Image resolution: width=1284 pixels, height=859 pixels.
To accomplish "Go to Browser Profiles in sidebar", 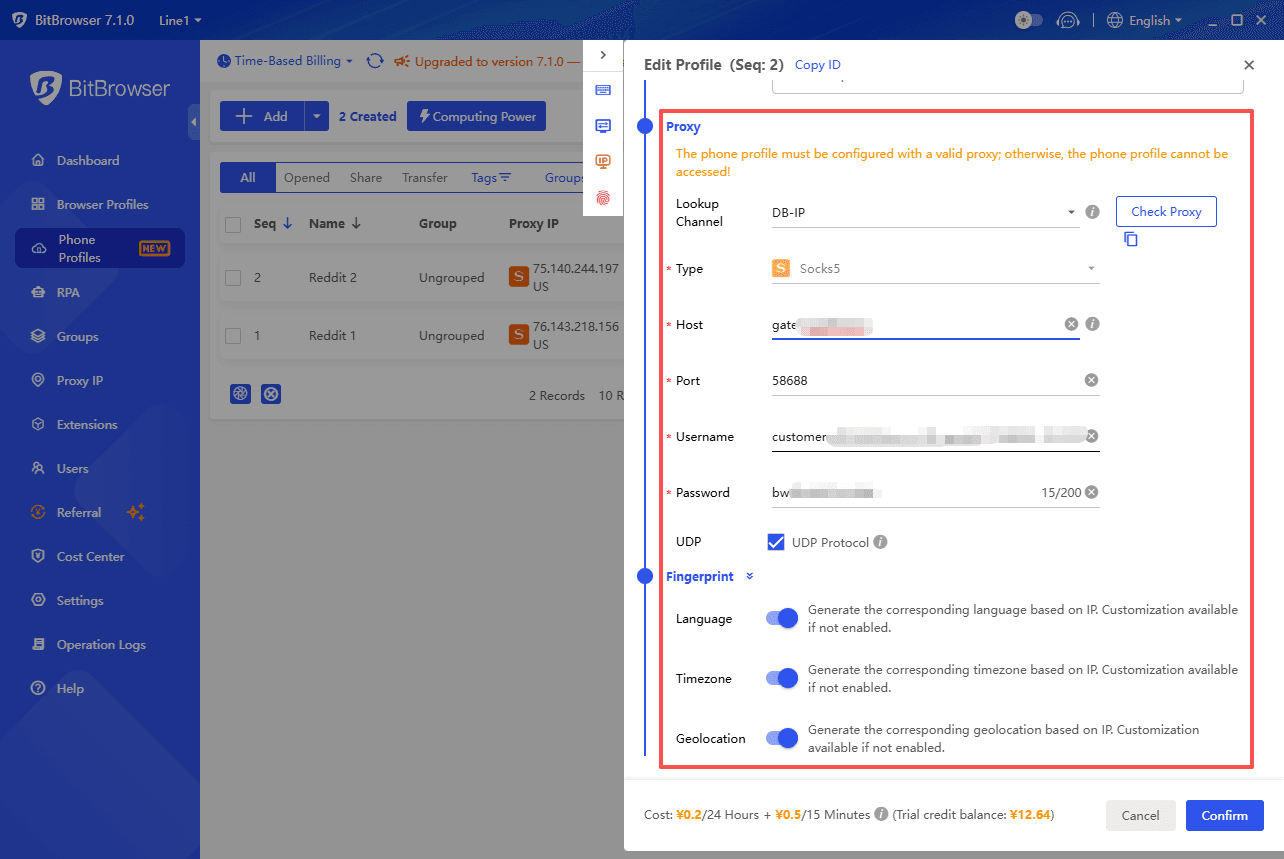I will pyautogui.click(x=100, y=204).
